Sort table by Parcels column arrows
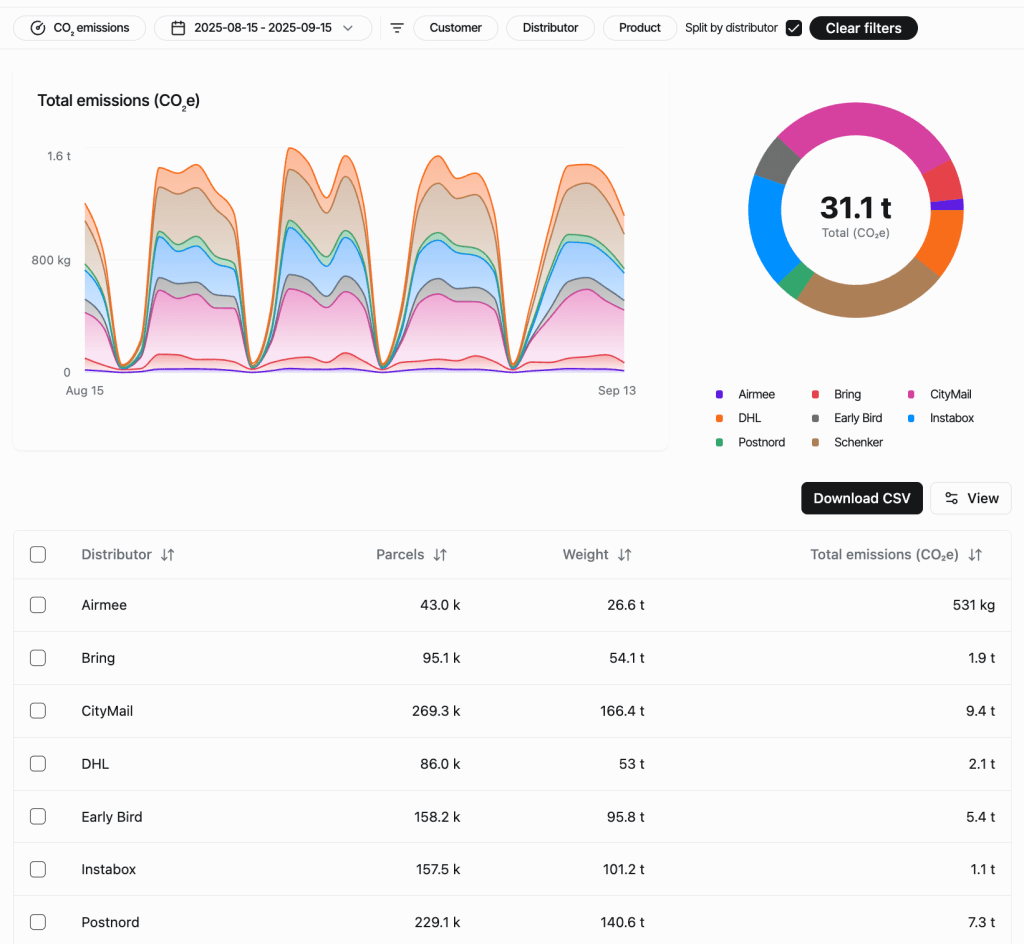 pos(440,555)
